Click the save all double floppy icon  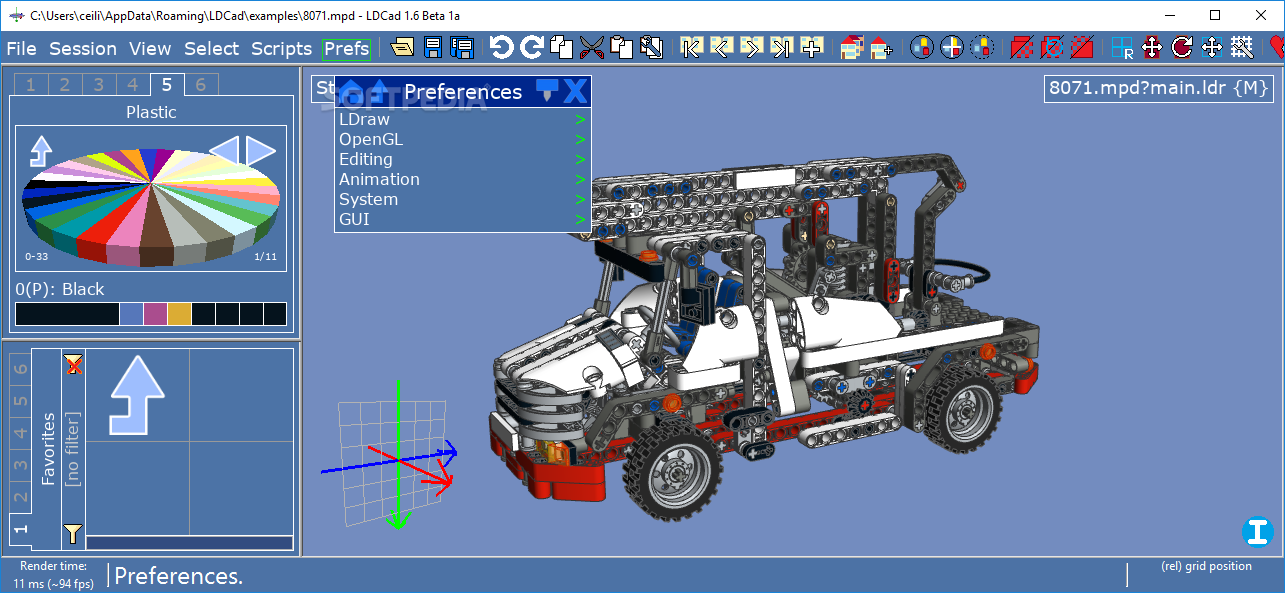[x=461, y=47]
